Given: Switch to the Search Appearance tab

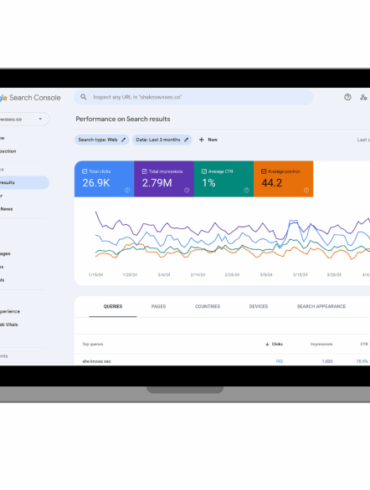Looking at the screenshot, I should (321, 306).
